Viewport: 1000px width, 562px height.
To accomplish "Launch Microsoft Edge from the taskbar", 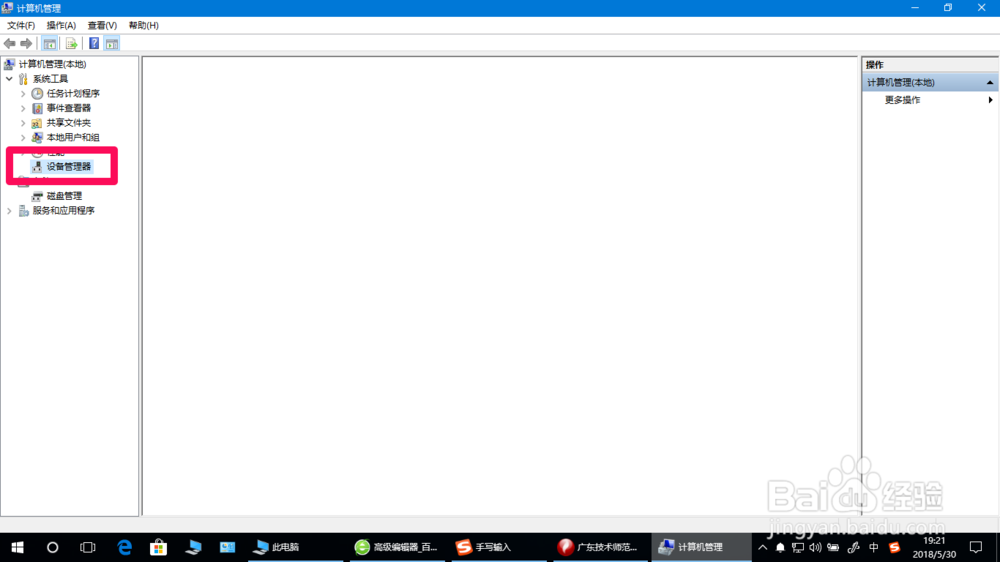I will (x=124, y=547).
